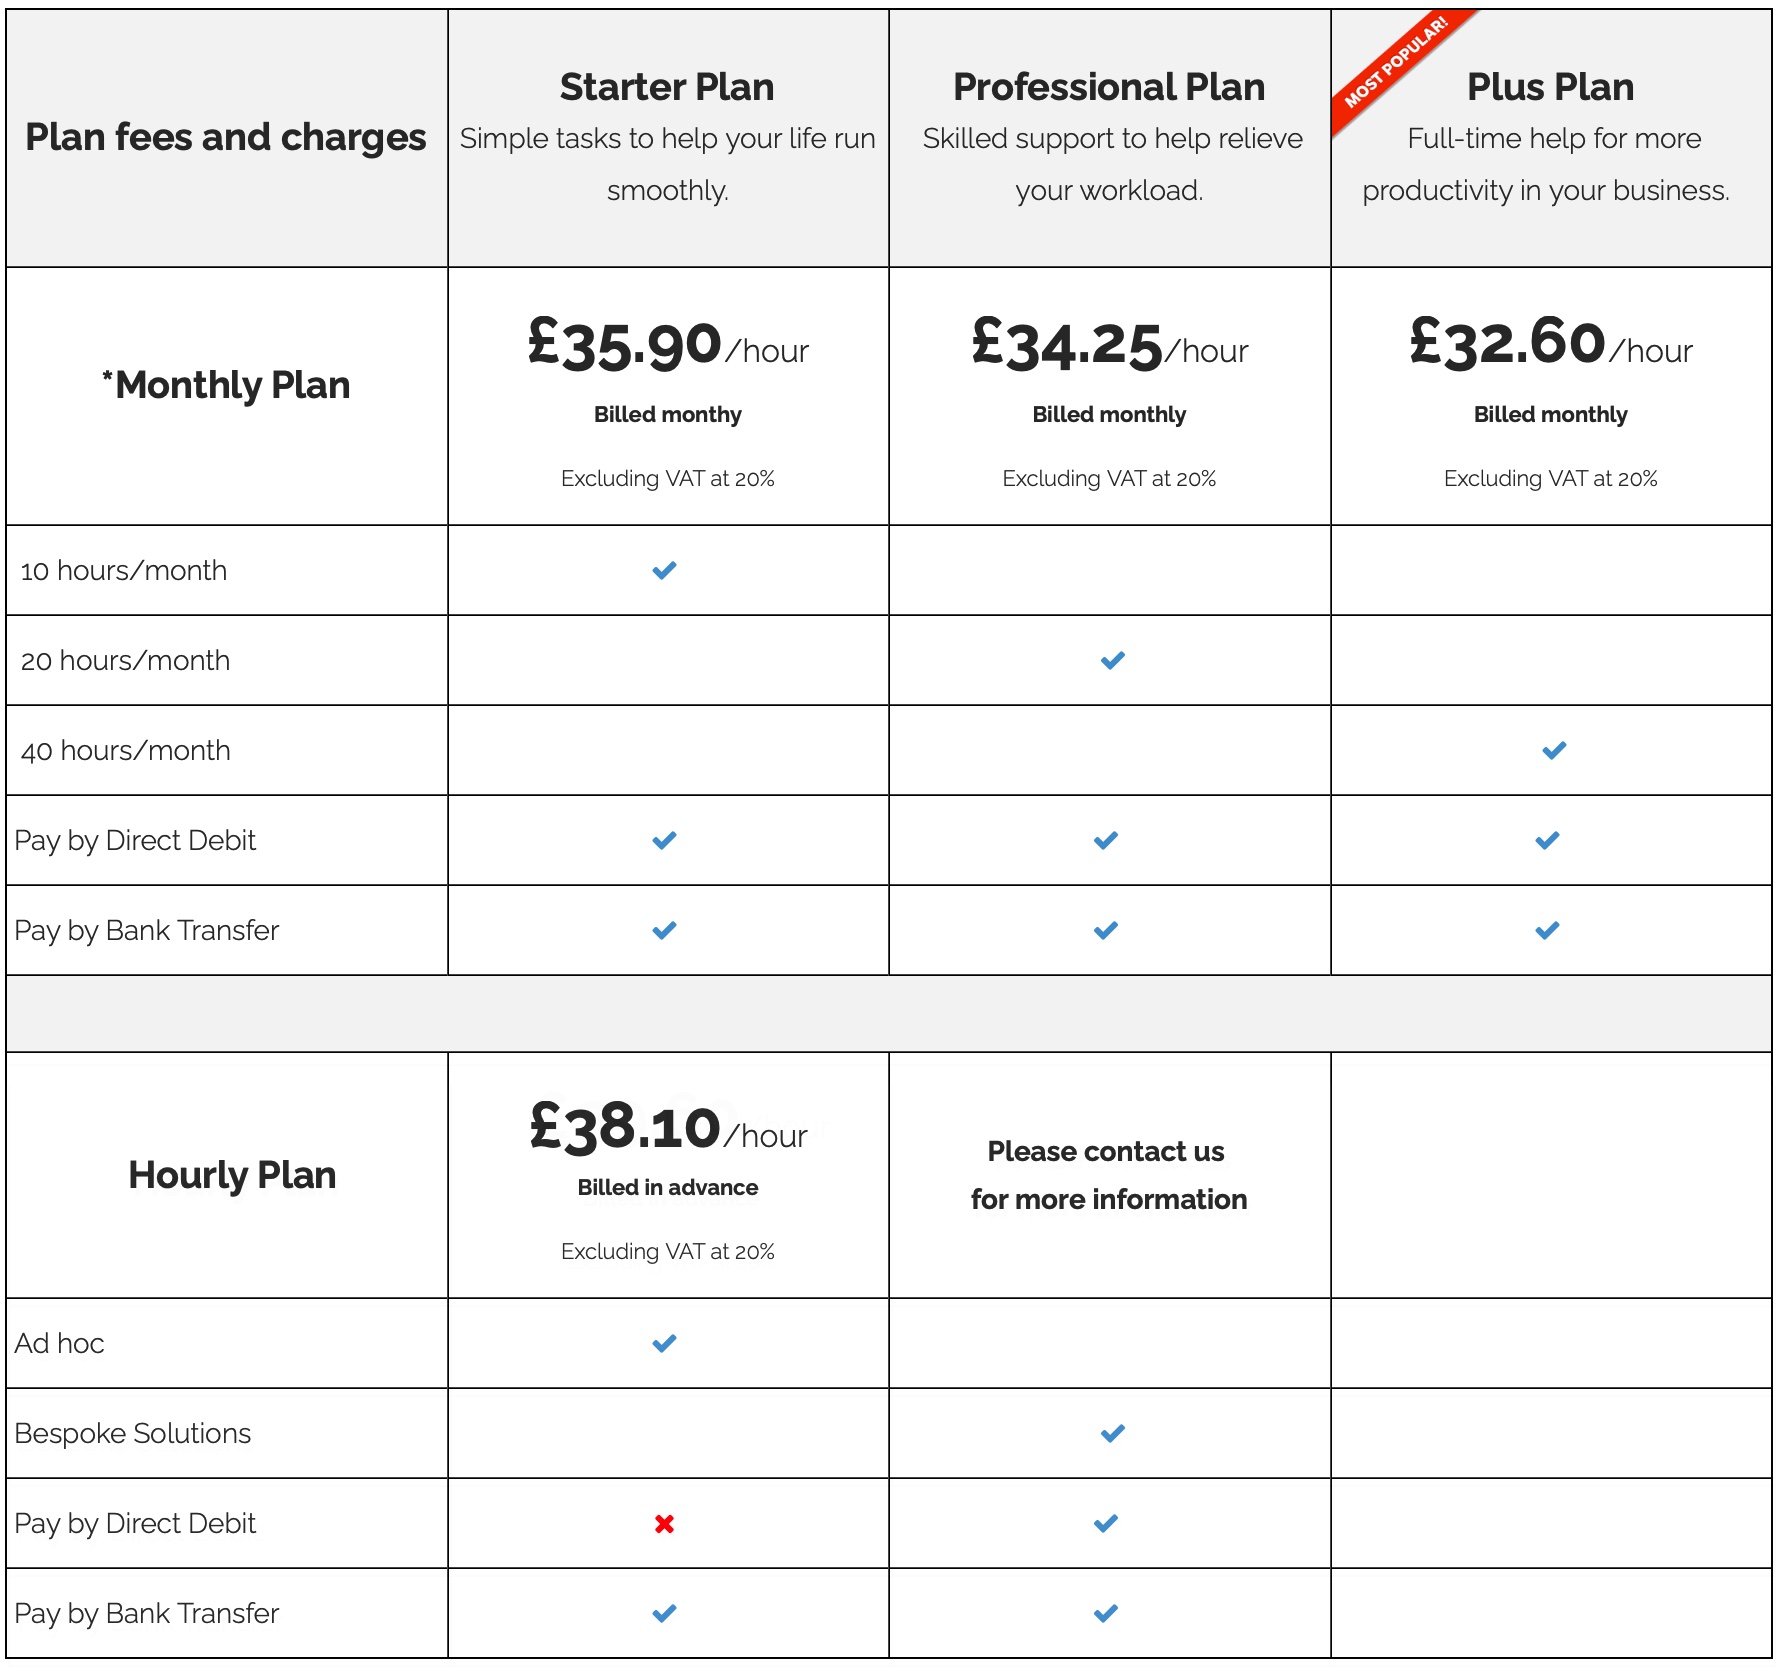Click Plus Plan monthly Bank Transfer checkmark
Viewport: 1787px width, 1676px height.
(x=1547, y=930)
